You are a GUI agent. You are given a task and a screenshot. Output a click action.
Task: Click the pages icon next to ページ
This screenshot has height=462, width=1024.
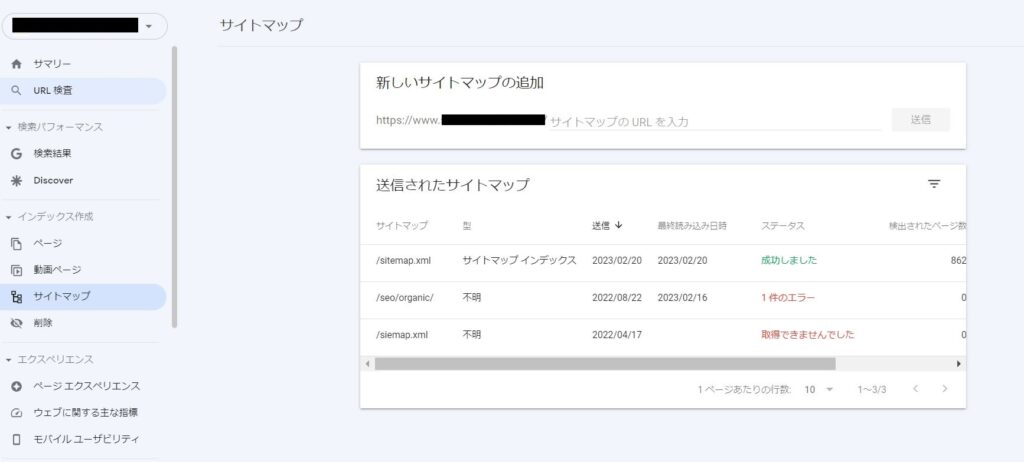(x=16, y=244)
